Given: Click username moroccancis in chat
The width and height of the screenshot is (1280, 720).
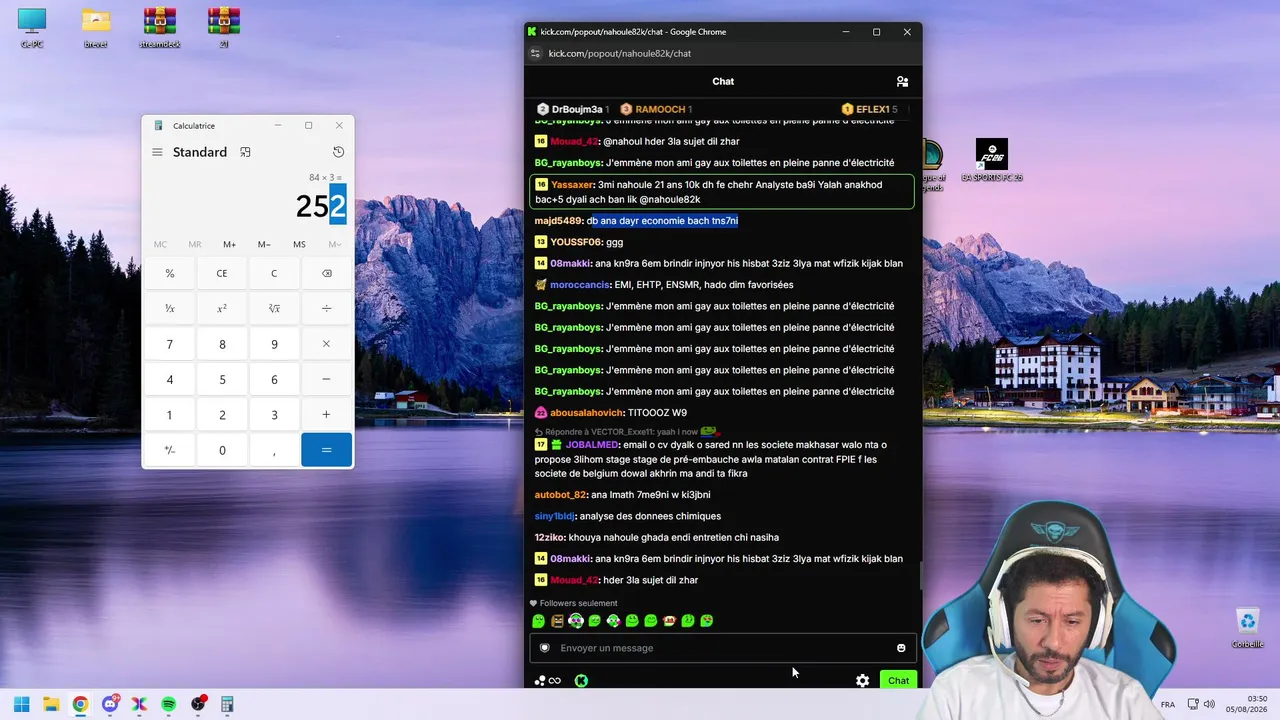Looking at the screenshot, I should point(580,285).
